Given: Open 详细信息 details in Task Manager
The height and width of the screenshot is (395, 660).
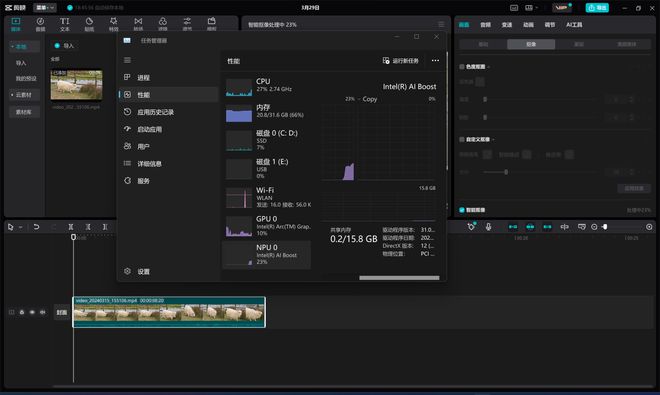Looking at the screenshot, I should (168, 163).
